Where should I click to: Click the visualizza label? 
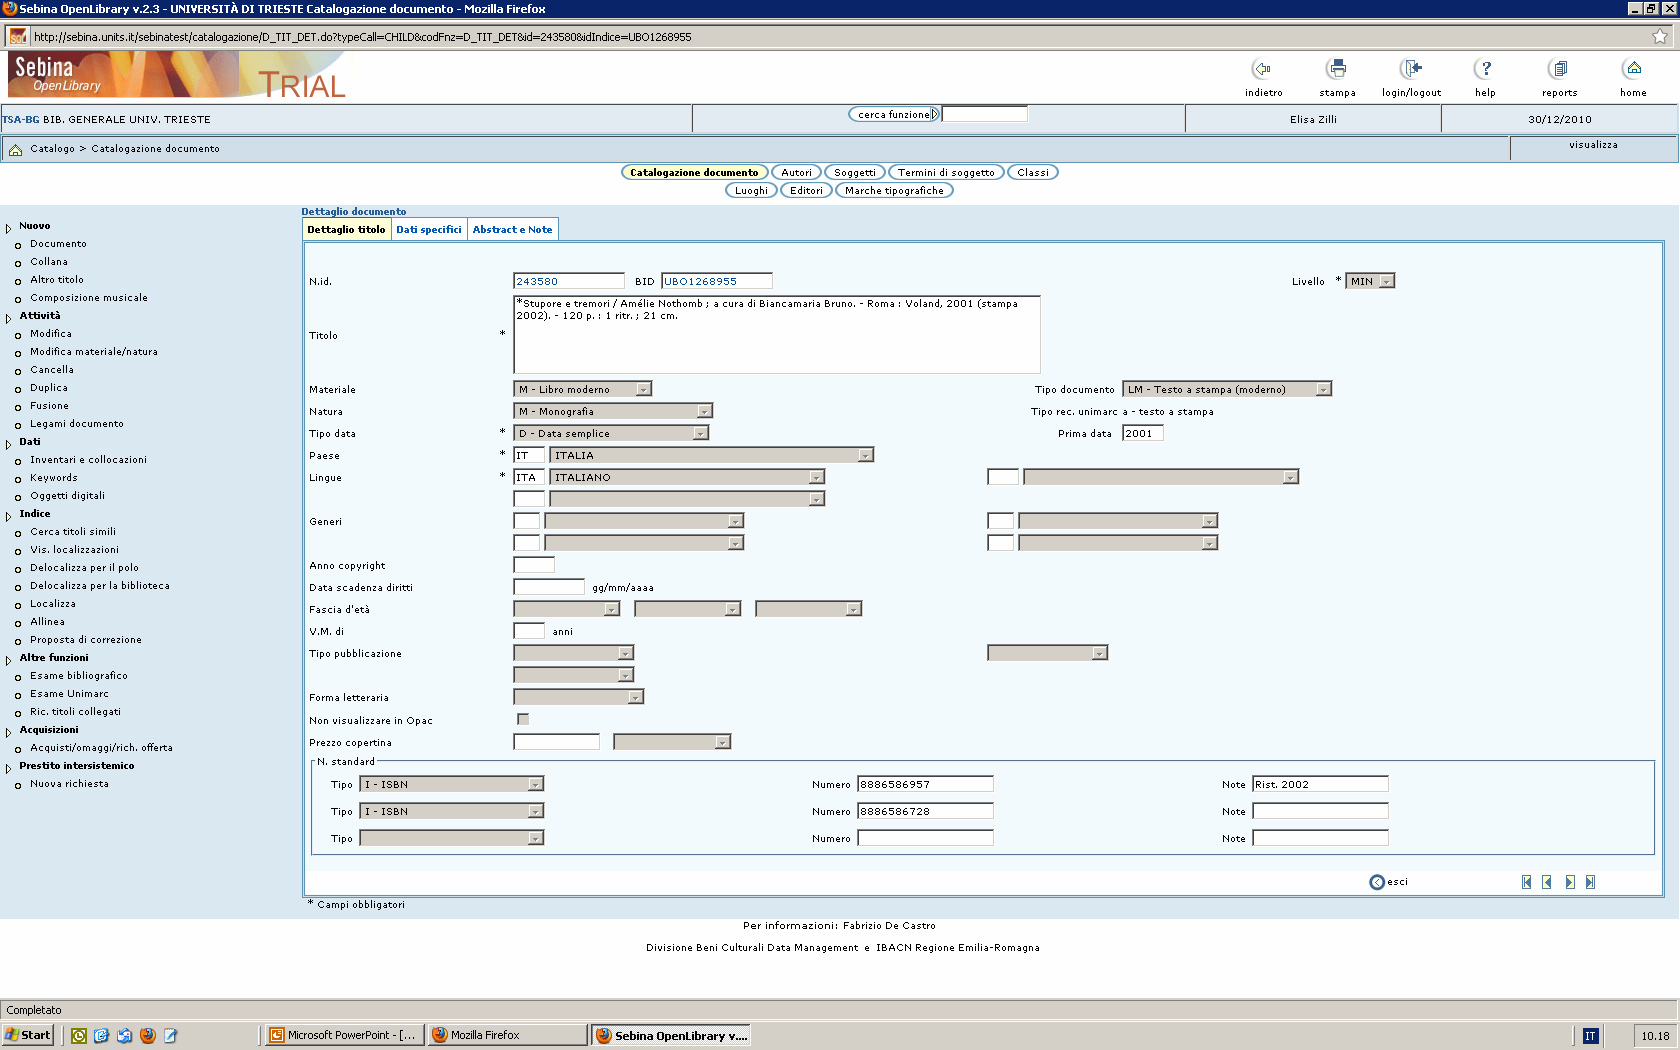pos(1593,145)
